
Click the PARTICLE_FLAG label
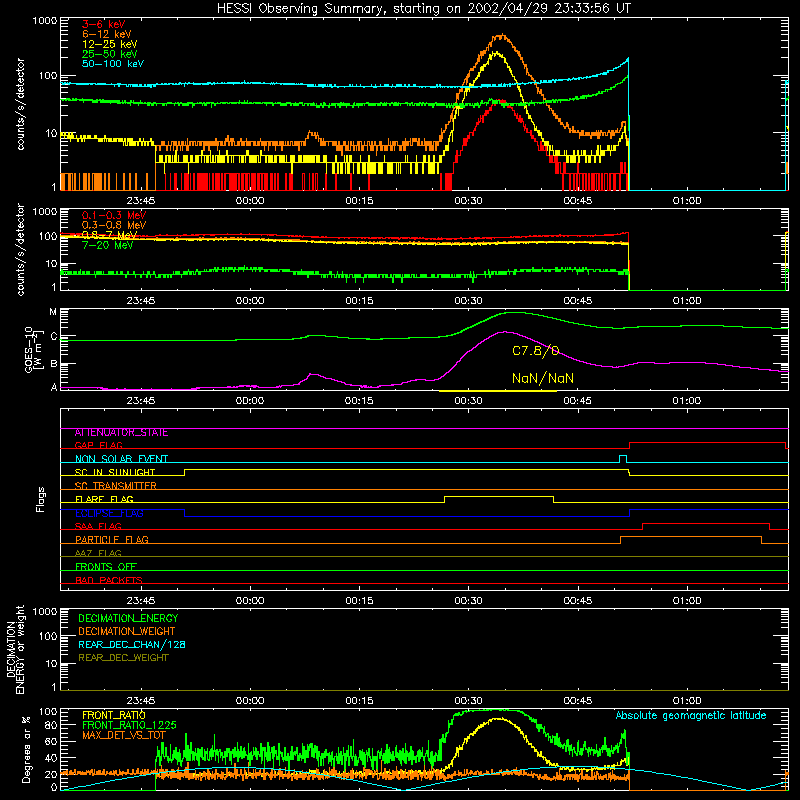[x=112, y=539]
